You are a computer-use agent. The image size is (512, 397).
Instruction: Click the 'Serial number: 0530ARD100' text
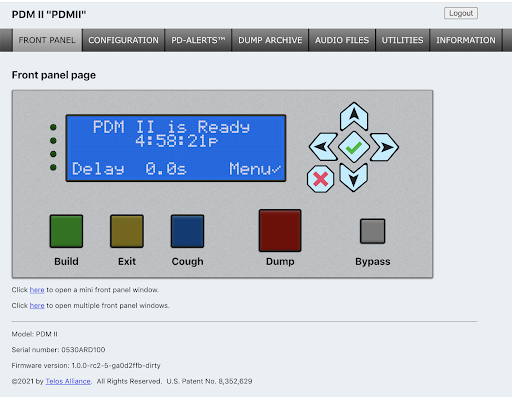[x=58, y=350]
